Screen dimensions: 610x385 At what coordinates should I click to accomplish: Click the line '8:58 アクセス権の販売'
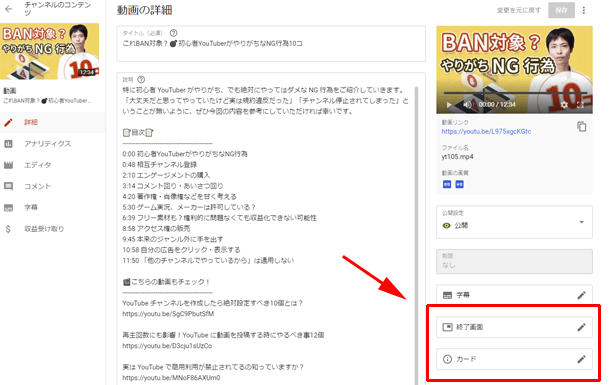click(156, 228)
